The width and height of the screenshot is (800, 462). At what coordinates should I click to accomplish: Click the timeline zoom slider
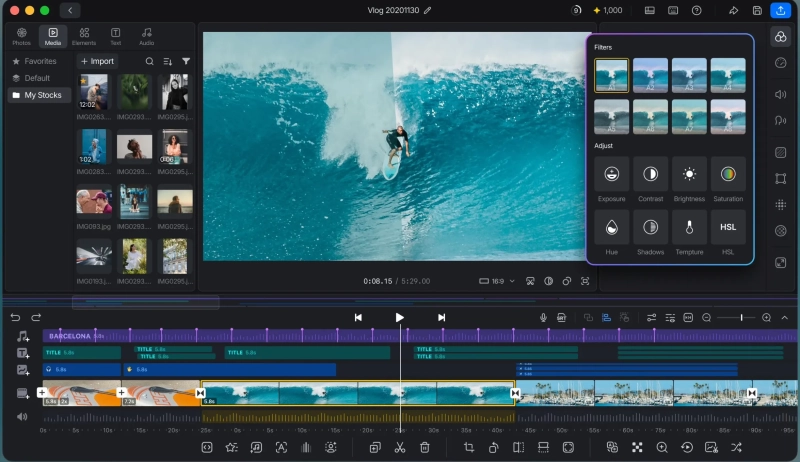coord(736,318)
